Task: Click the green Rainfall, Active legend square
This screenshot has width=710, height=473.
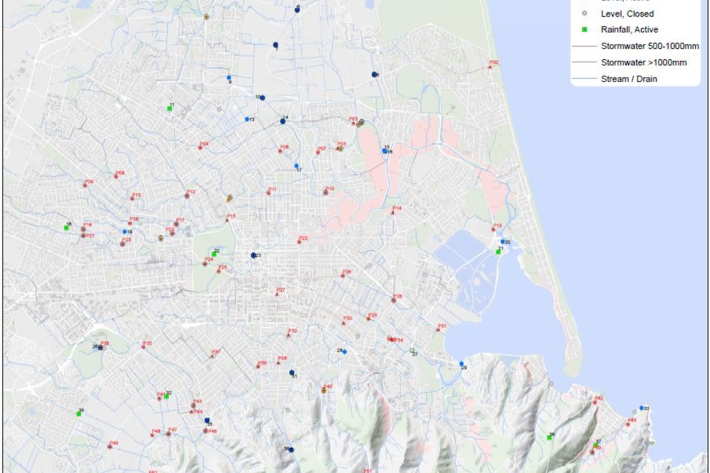Action: click(x=583, y=30)
